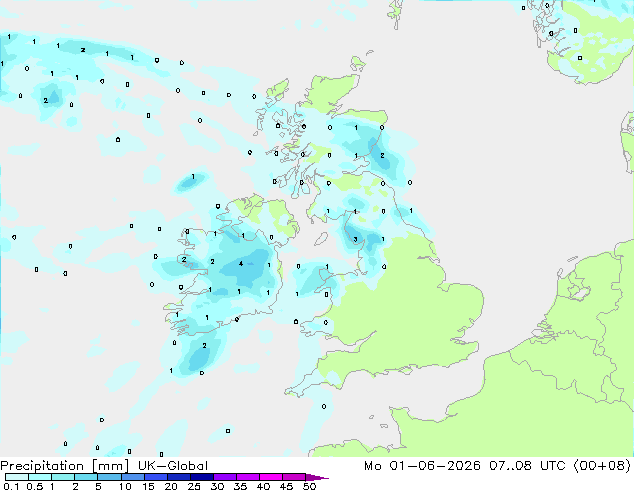Click the 35–40 mm legend color swatch
This screenshot has height=490, width=634.
(247, 477)
